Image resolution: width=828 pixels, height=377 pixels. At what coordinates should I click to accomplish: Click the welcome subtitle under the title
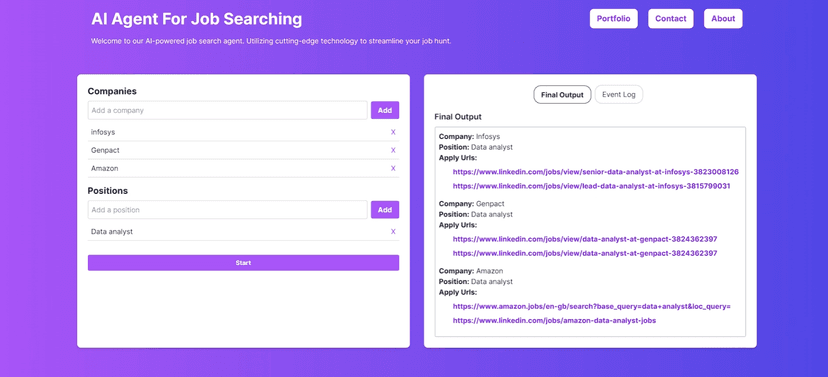(271, 41)
